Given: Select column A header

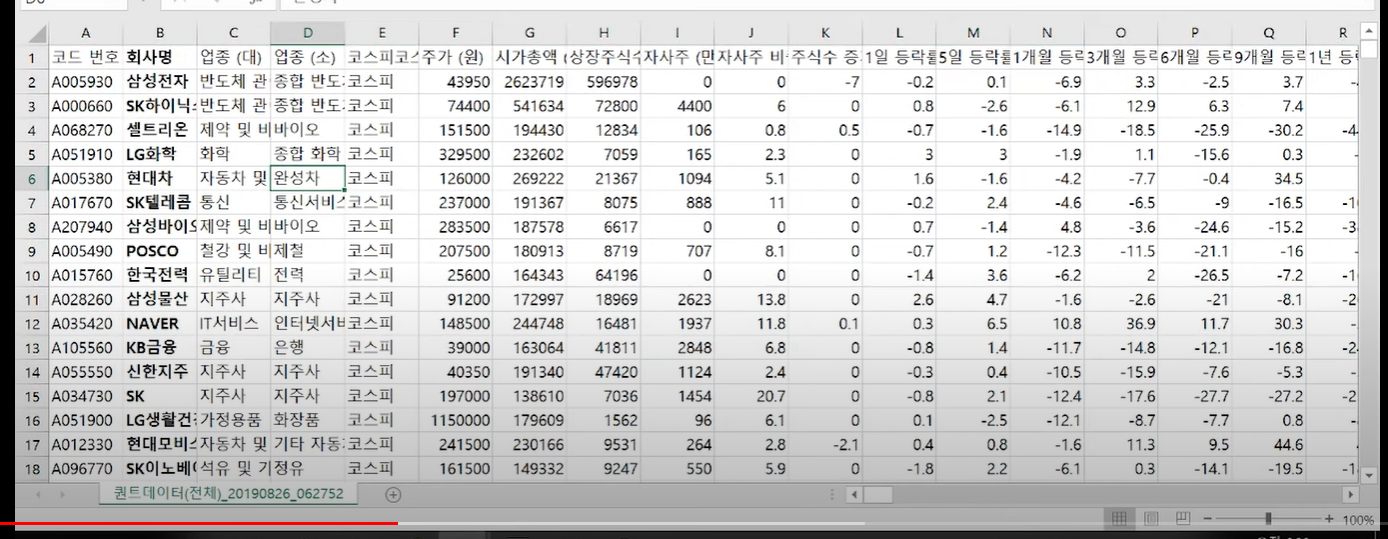Looking at the screenshot, I should point(85,33).
